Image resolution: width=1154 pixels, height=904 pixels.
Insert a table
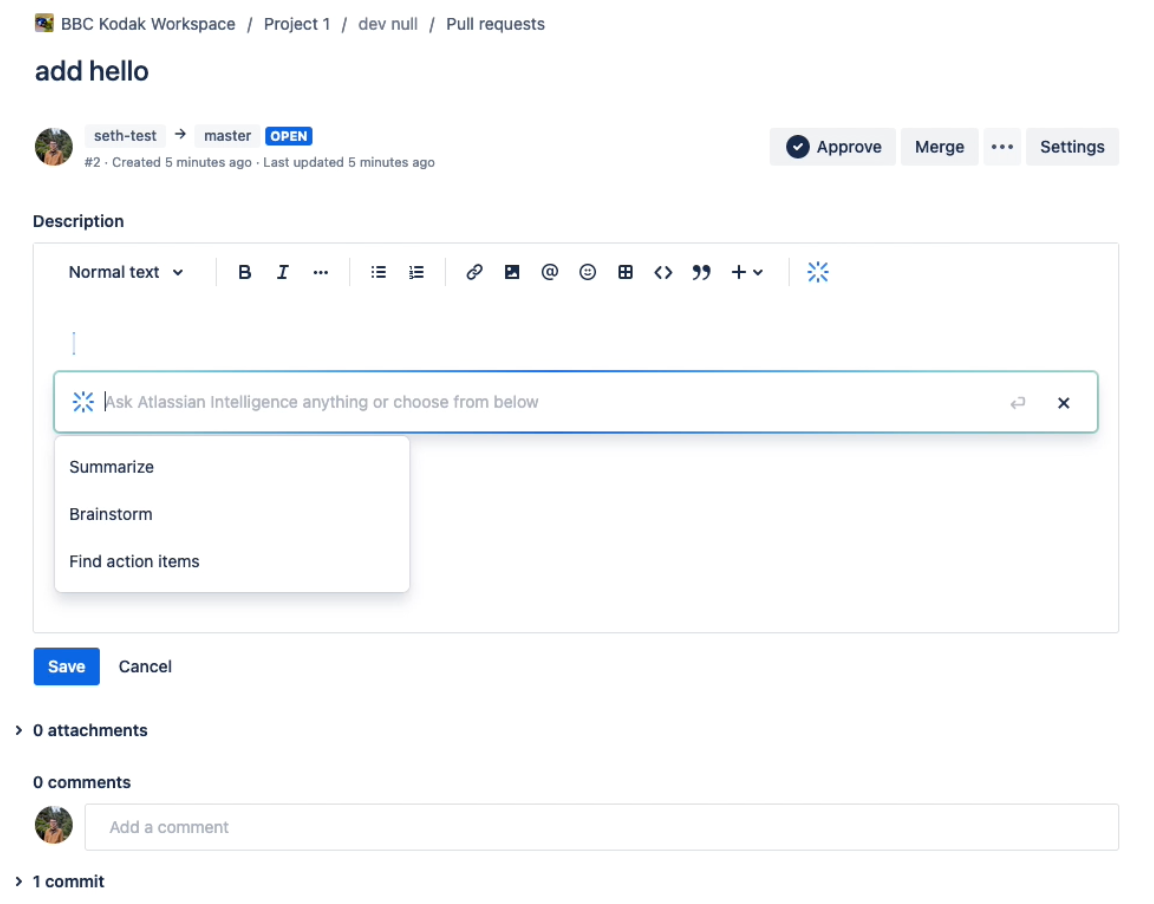(x=626, y=272)
